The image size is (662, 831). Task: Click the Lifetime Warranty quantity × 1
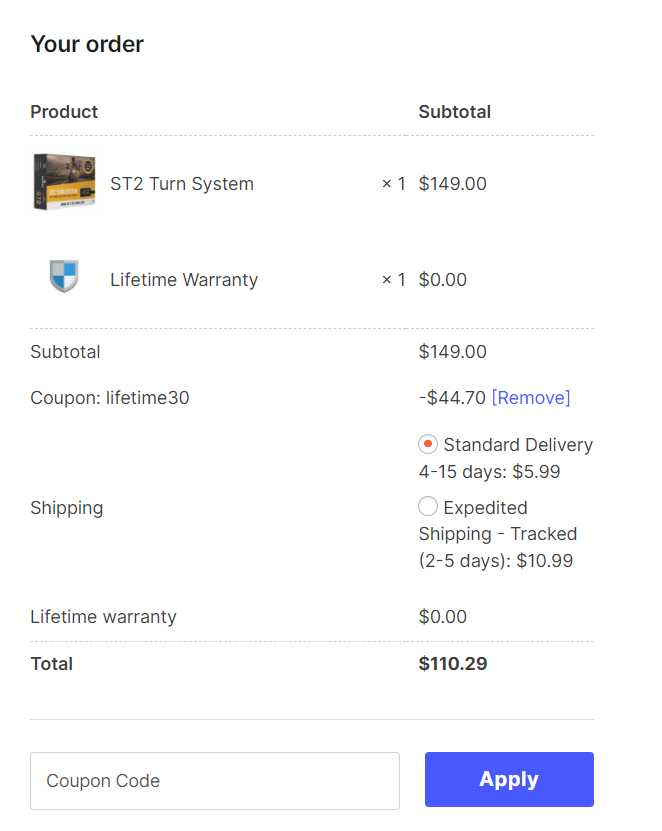click(394, 280)
